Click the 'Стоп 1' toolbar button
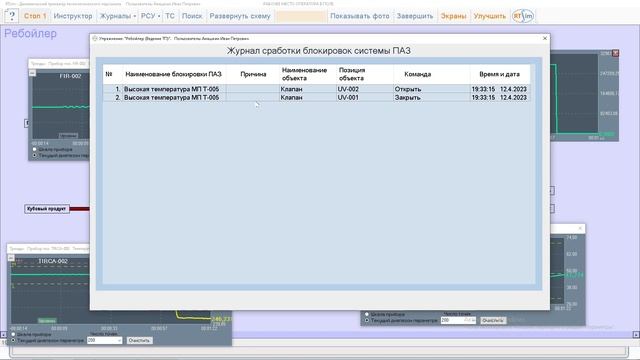The image size is (640, 360). (35, 16)
